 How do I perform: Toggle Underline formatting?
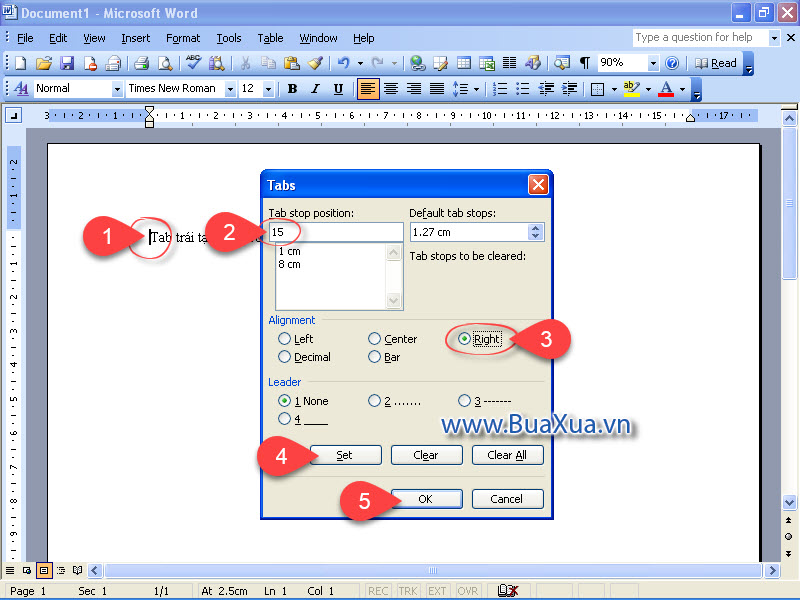[x=338, y=89]
